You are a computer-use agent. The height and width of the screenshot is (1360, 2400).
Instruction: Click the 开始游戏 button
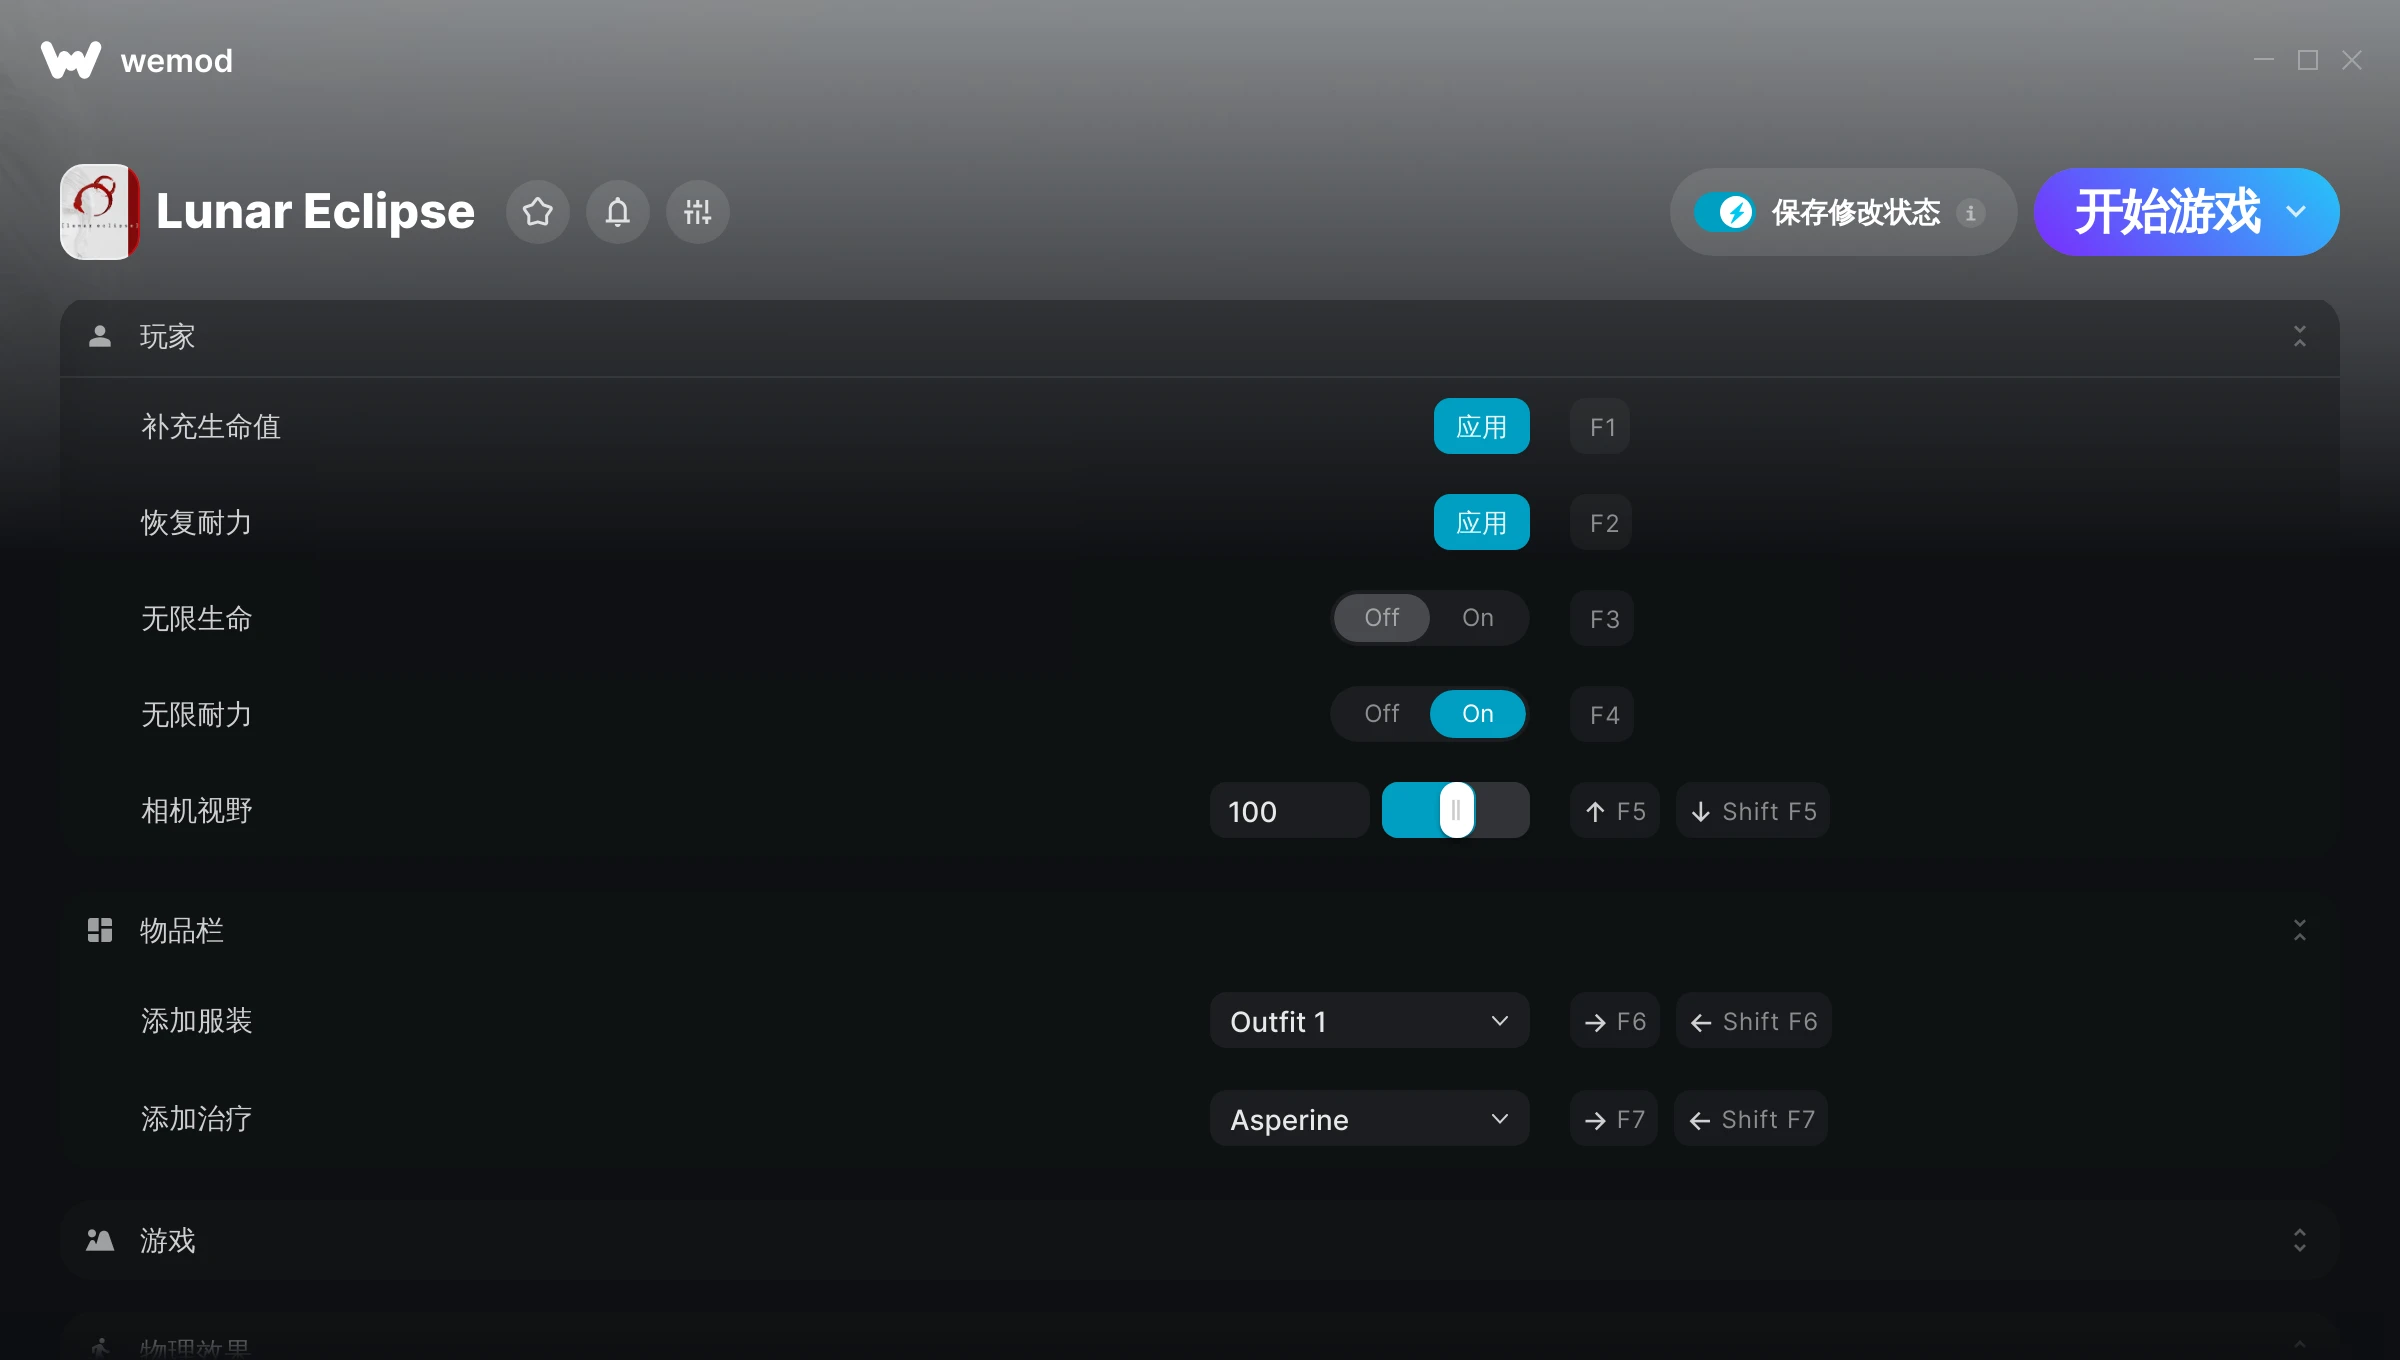tap(2166, 212)
